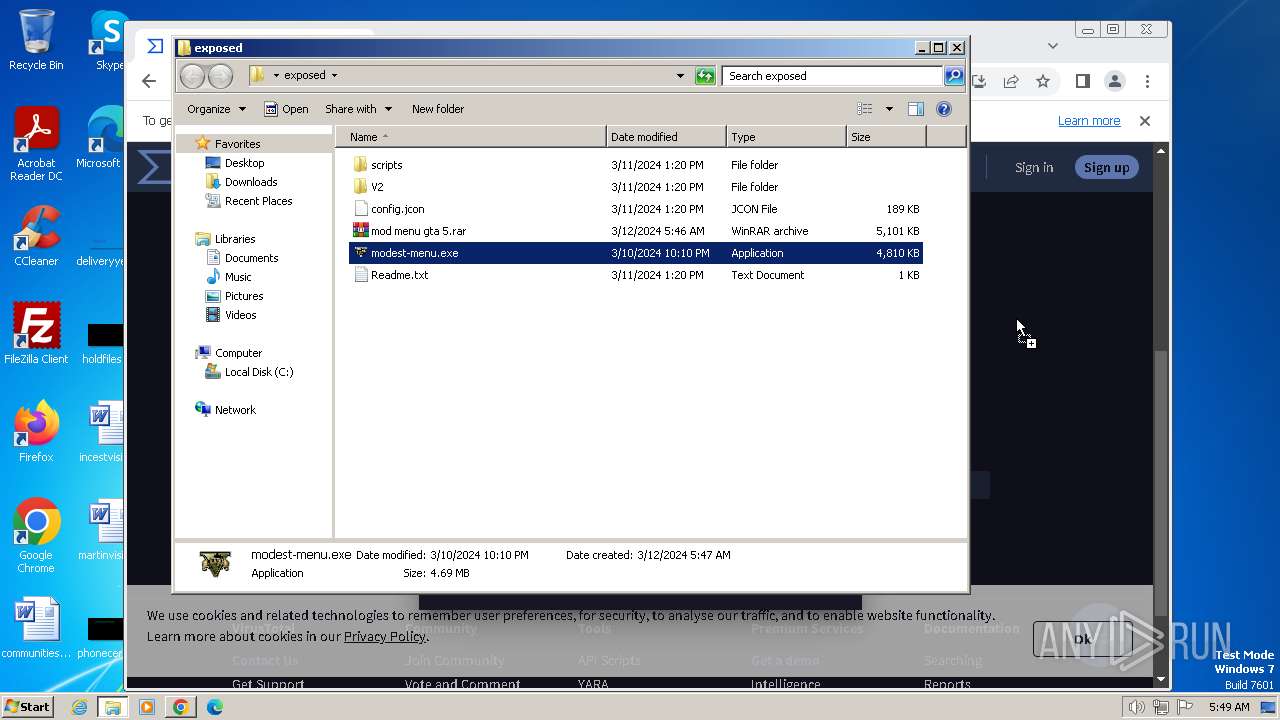Click Ok button on cookie banner

tap(1081, 640)
